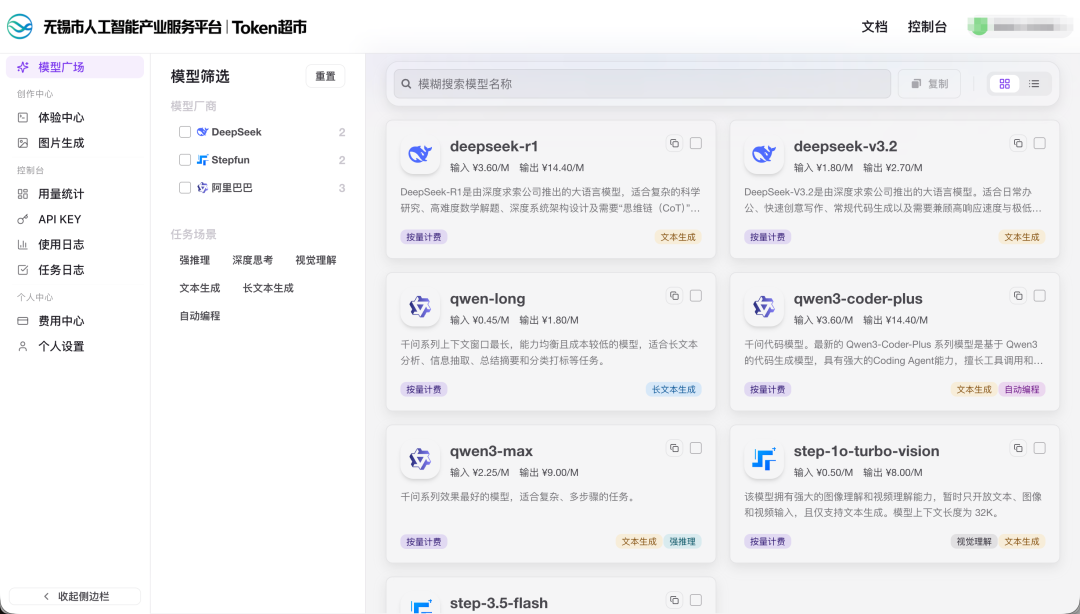Open the qwen3-coder-plus model title
Screen dimensions: 1080x614
858,298
